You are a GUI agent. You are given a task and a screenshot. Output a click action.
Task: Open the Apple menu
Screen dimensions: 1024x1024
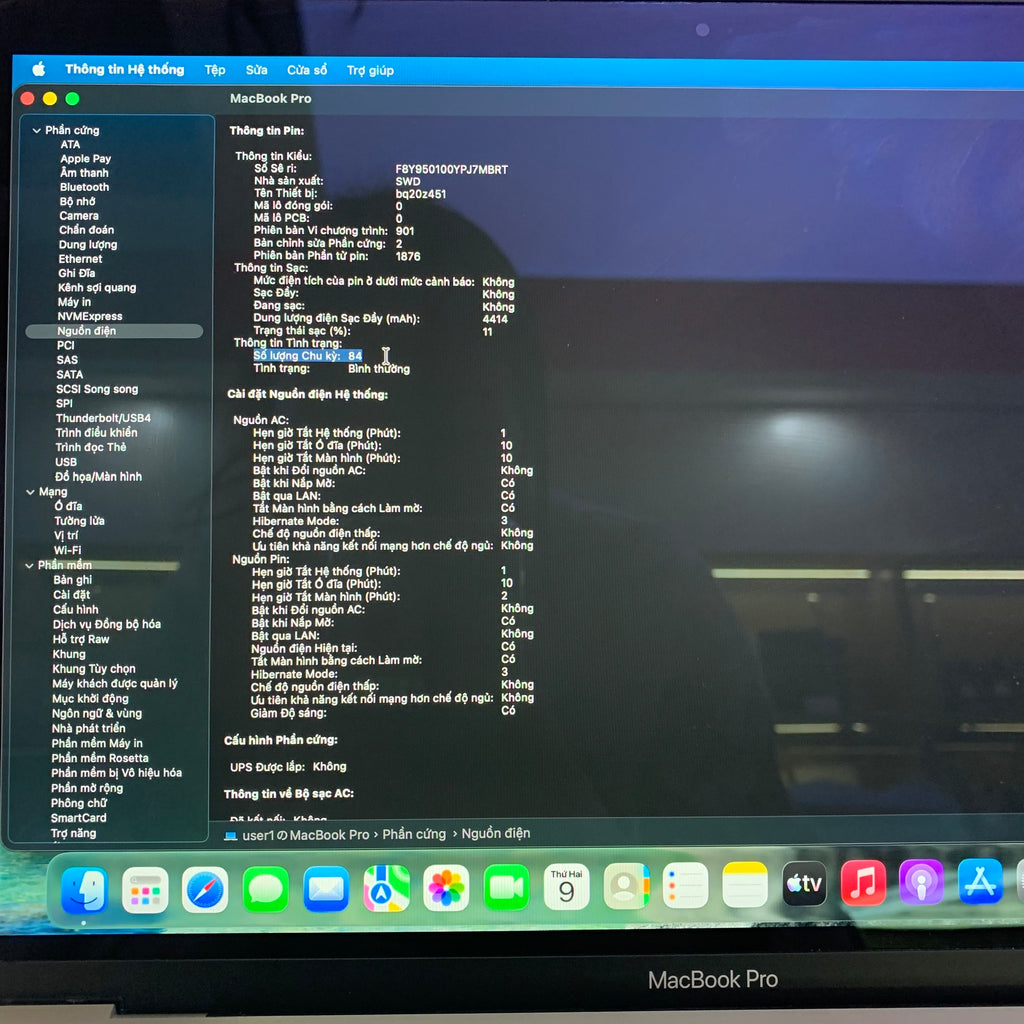coord(39,69)
